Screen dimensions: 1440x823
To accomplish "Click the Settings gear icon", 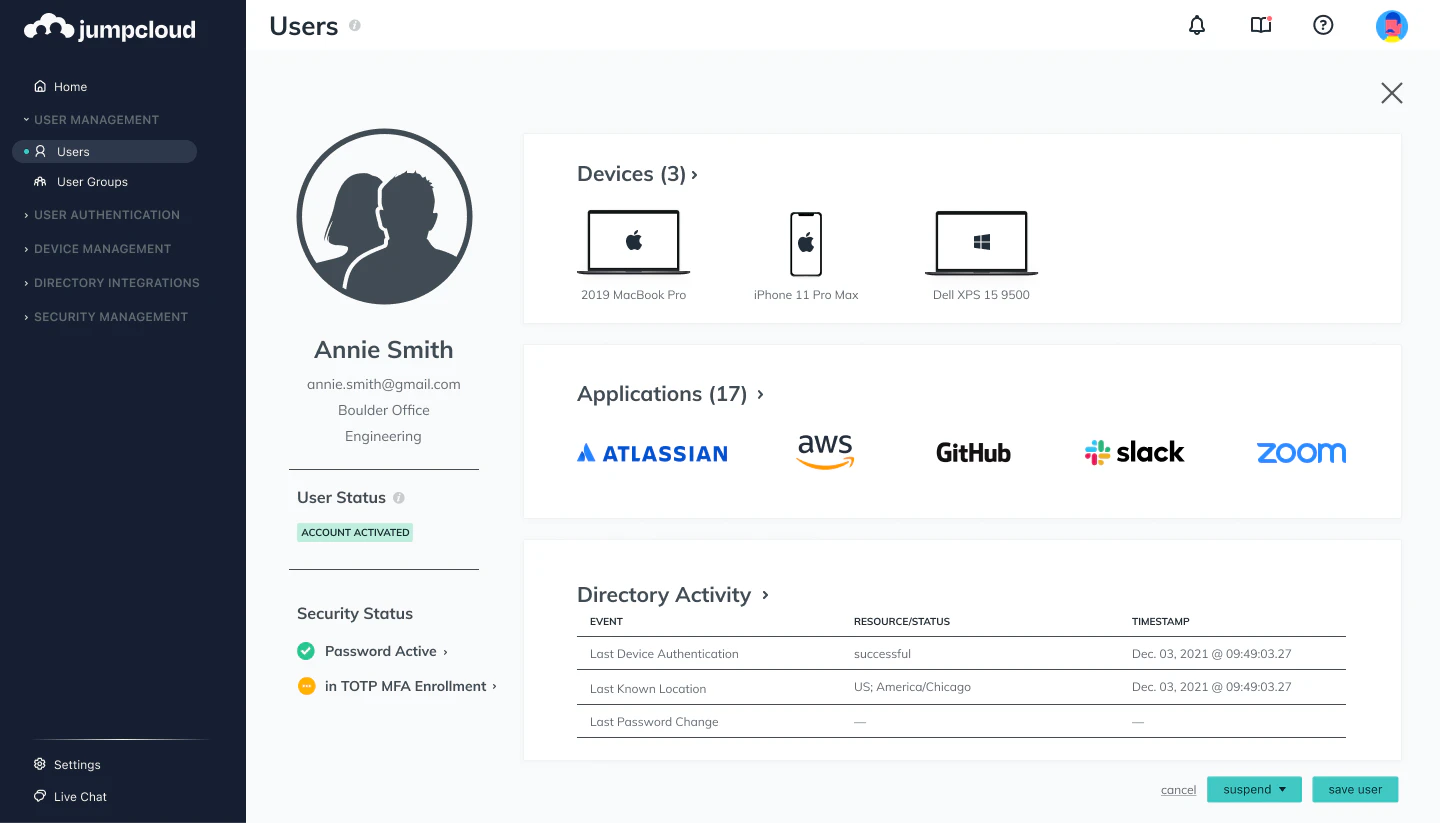I will point(39,764).
